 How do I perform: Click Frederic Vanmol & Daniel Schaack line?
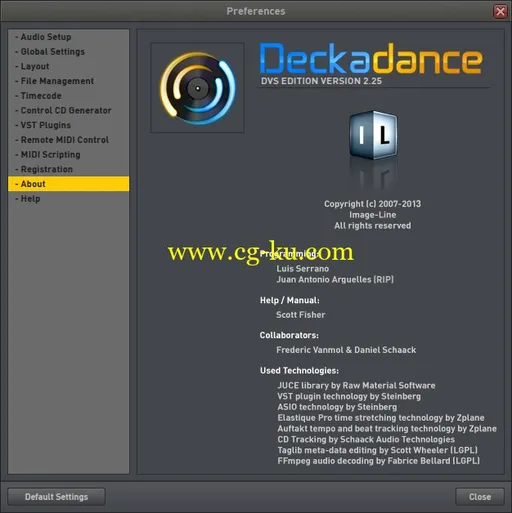[x=346, y=350]
